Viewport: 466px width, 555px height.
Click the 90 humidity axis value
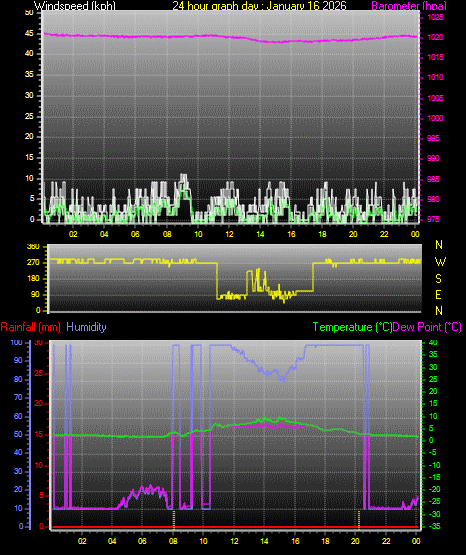pyautogui.click(x=18, y=360)
